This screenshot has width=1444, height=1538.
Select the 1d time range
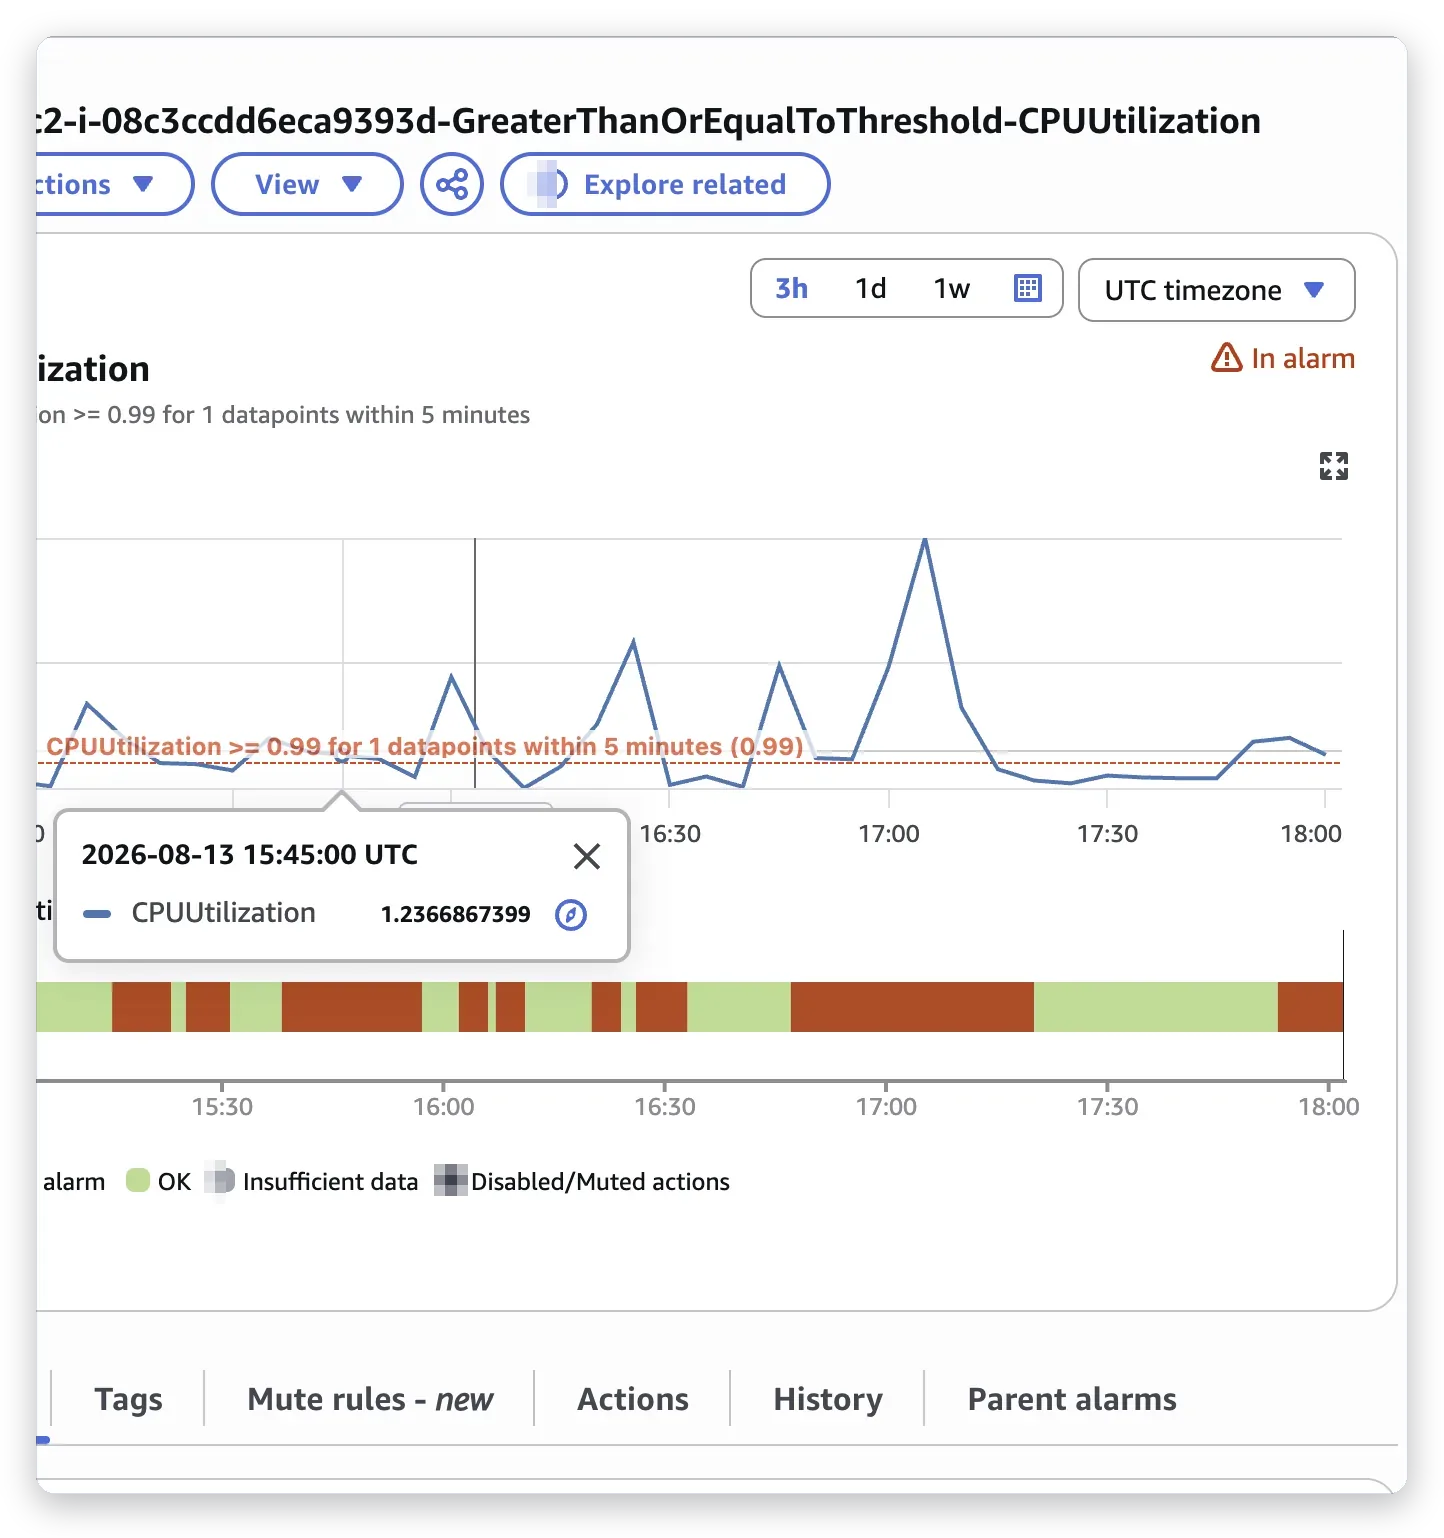[871, 288]
